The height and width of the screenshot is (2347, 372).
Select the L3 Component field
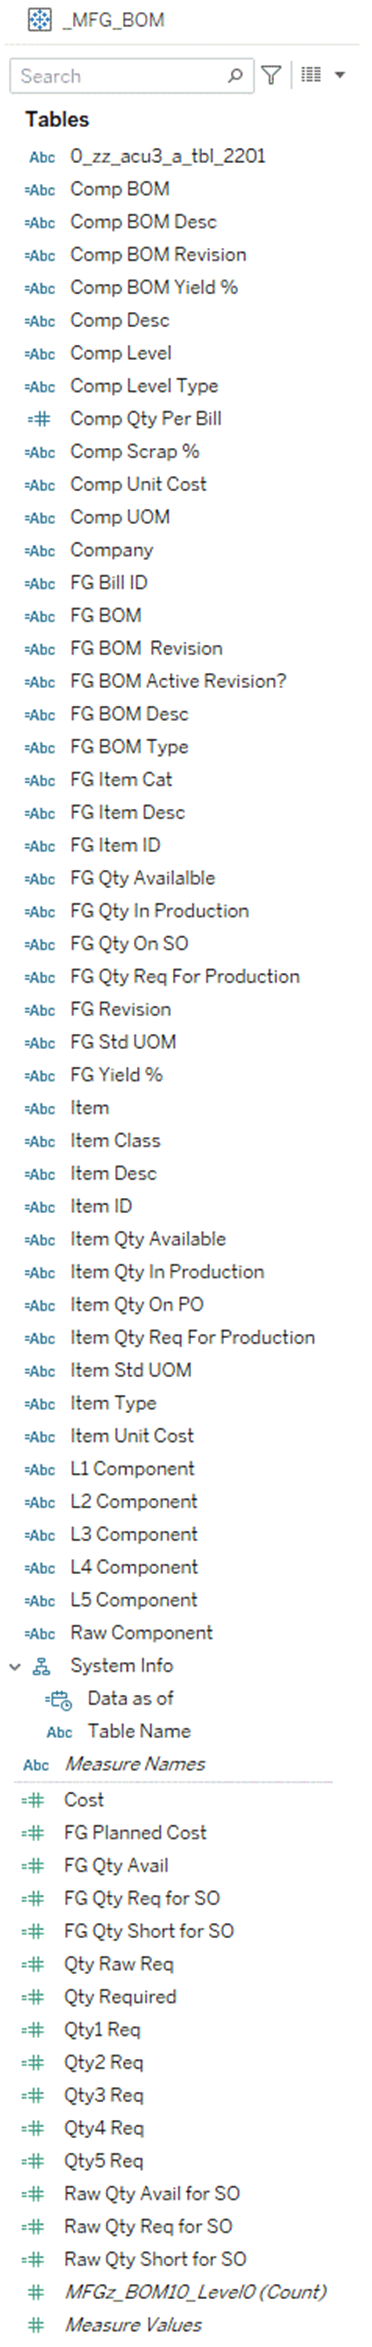coord(134,1534)
